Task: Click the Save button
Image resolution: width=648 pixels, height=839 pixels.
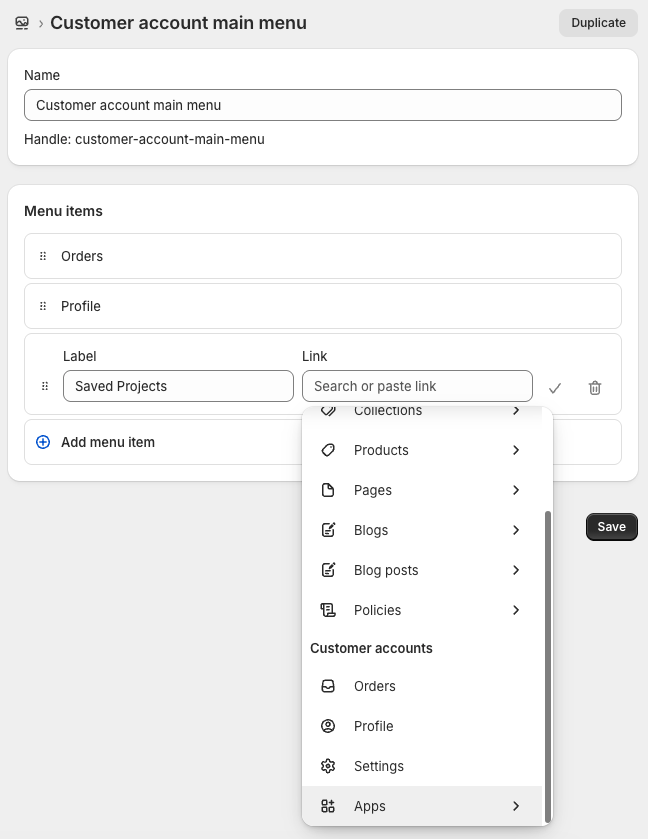Action: tap(611, 527)
